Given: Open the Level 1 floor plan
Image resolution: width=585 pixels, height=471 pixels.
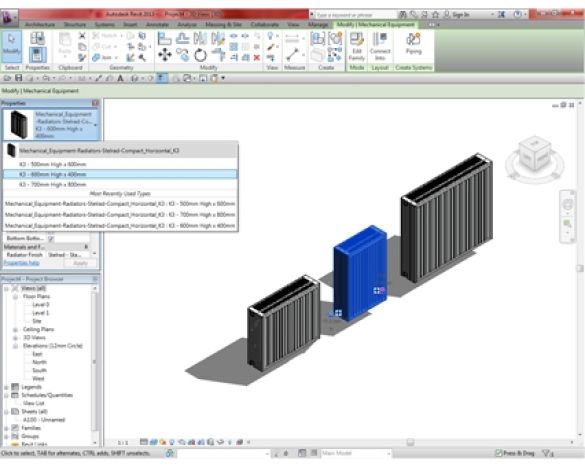Looking at the screenshot, I should [x=40, y=313].
